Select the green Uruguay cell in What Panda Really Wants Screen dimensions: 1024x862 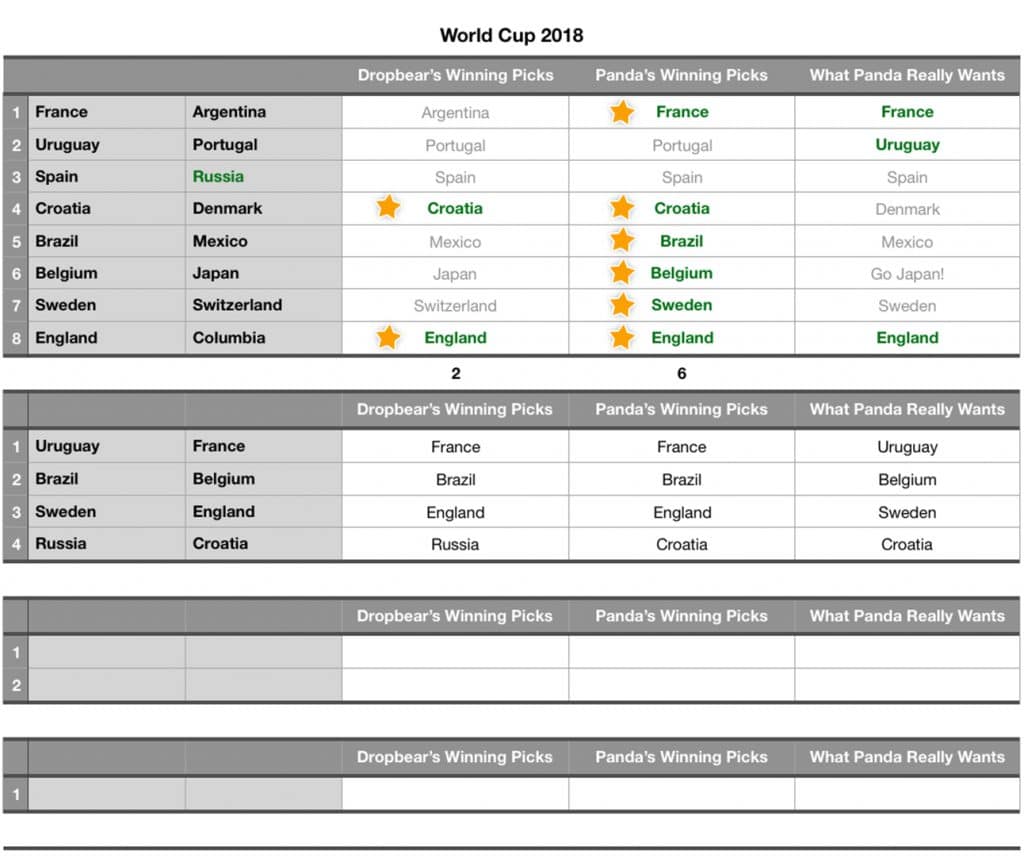tap(907, 144)
